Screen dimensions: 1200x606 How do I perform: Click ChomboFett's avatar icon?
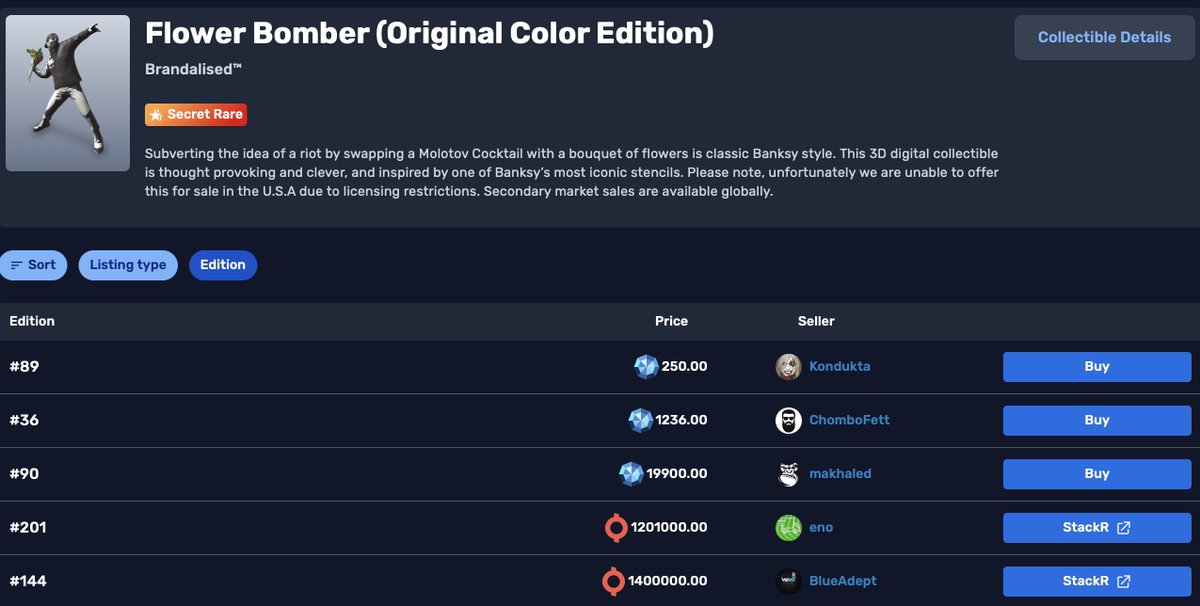point(788,420)
